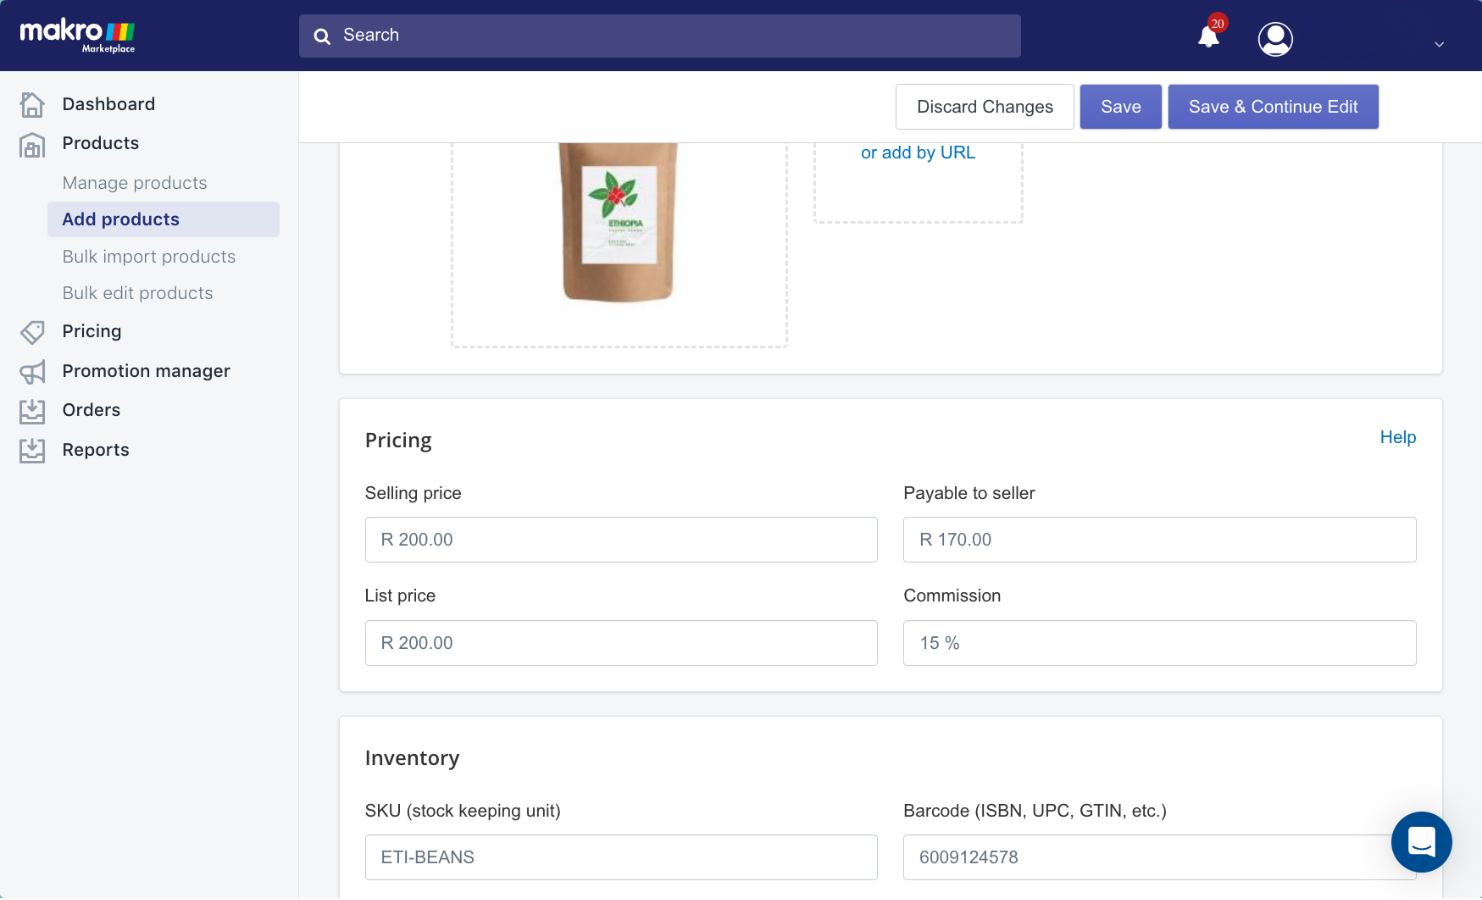The width and height of the screenshot is (1482, 900).
Task: Click the Promotion manager megaphone icon
Action: [32, 372]
